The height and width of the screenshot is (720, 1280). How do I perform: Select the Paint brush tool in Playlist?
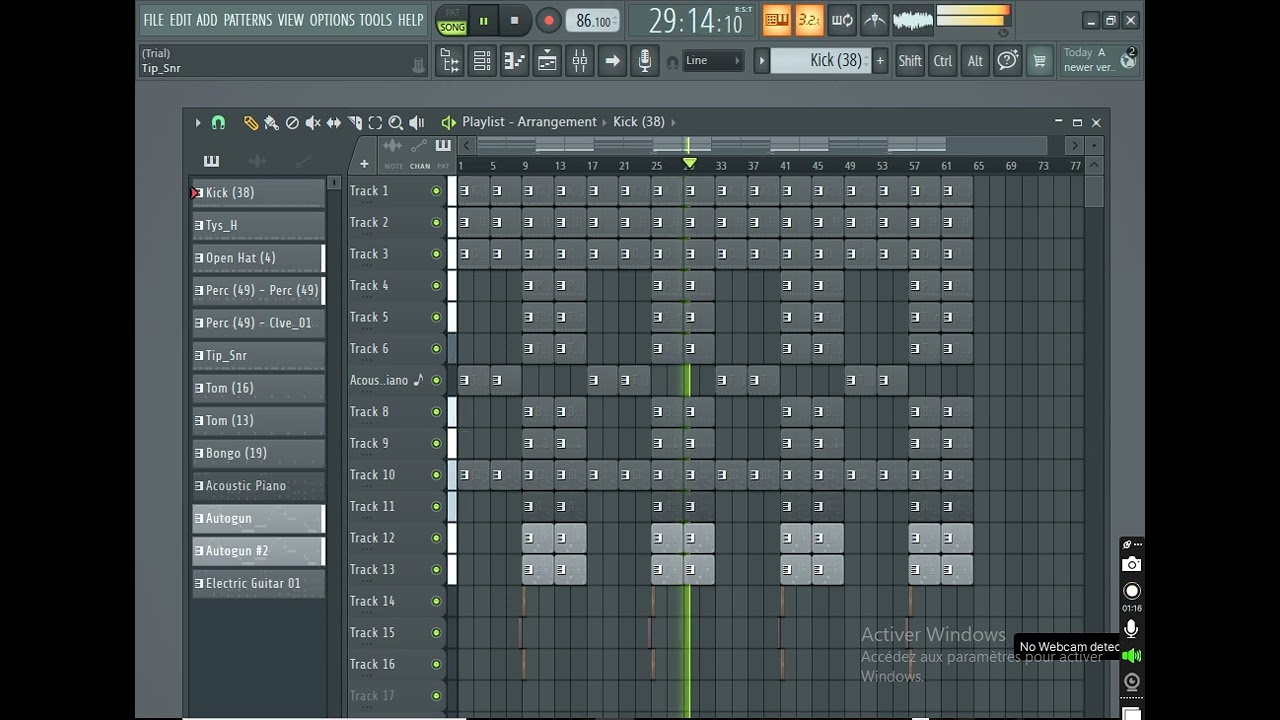point(271,123)
